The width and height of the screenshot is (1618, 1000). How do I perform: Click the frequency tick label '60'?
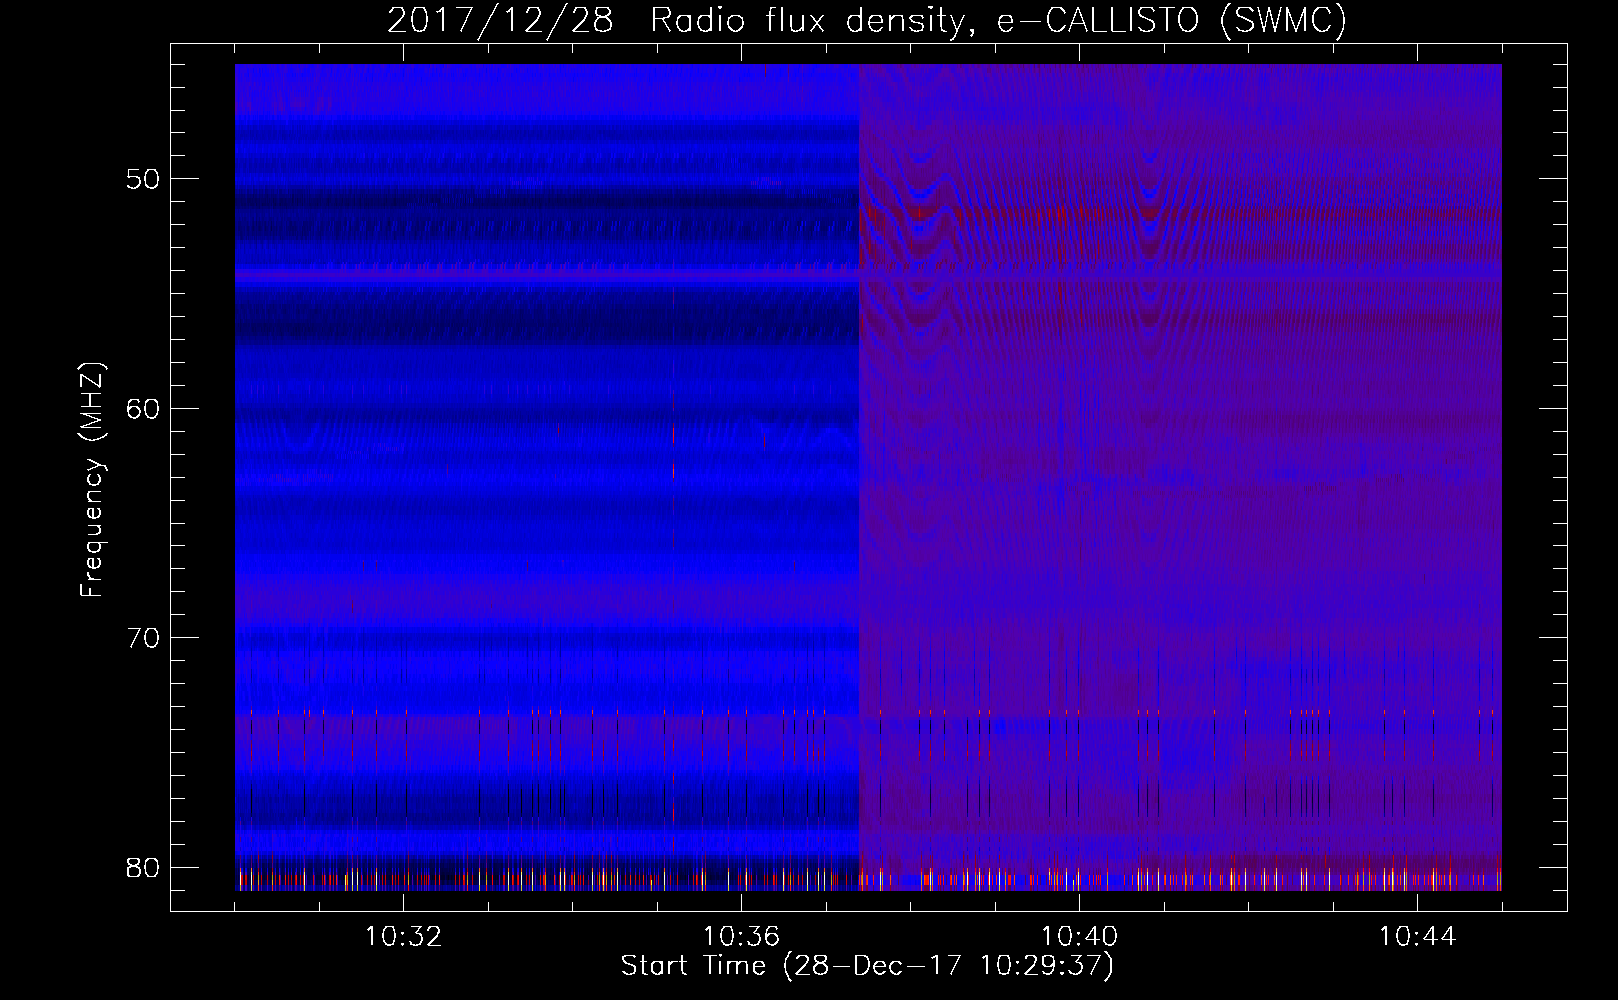click(144, 409)
